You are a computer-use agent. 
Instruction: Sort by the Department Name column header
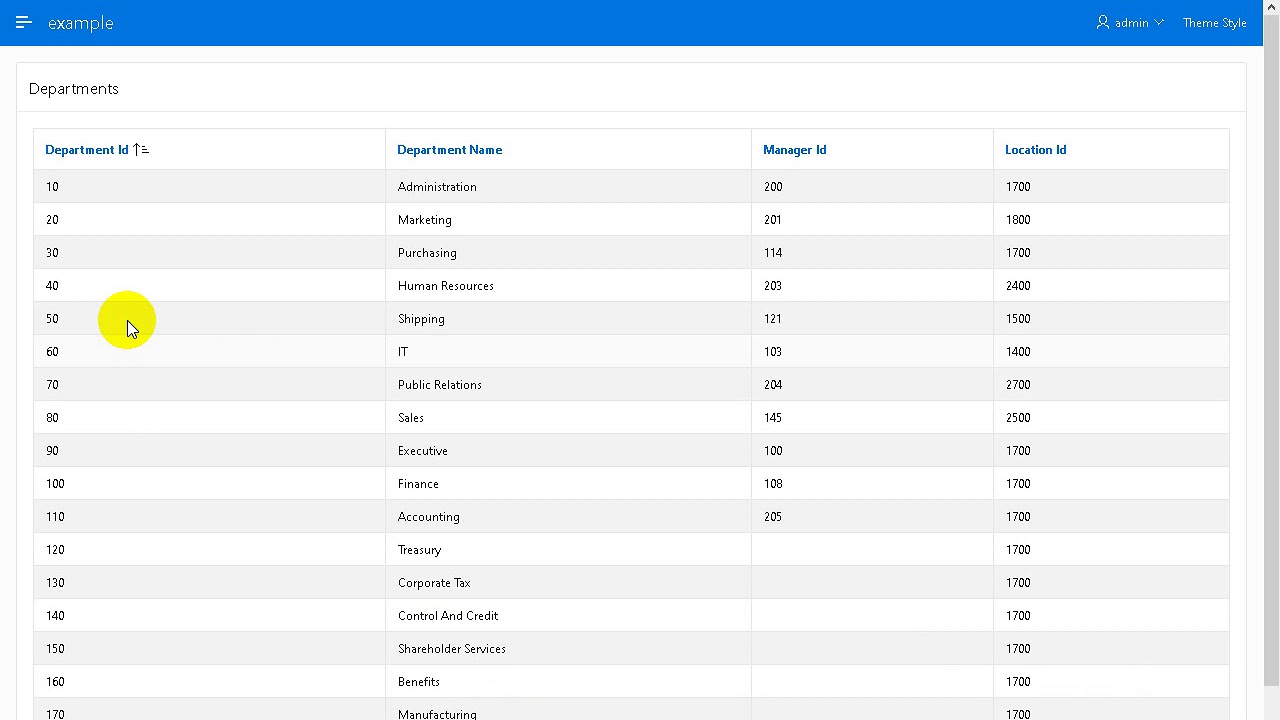[450, 150]
